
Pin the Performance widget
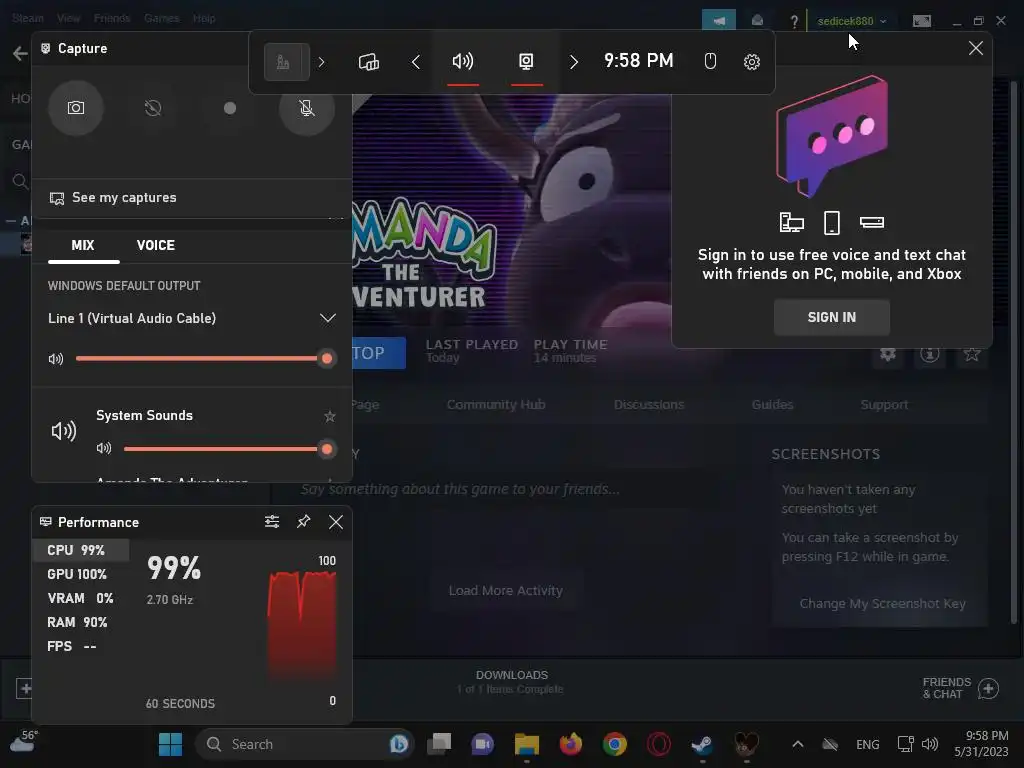tap(304, 522)
